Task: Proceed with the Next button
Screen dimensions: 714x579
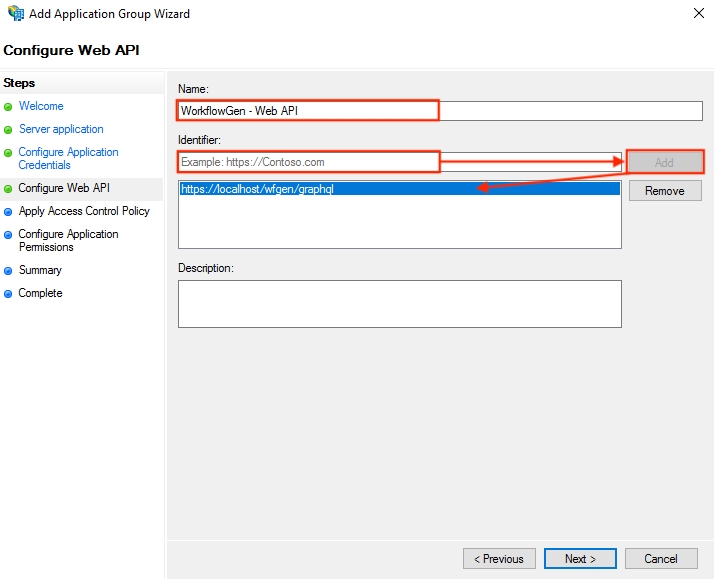Action: pos(580,558)
